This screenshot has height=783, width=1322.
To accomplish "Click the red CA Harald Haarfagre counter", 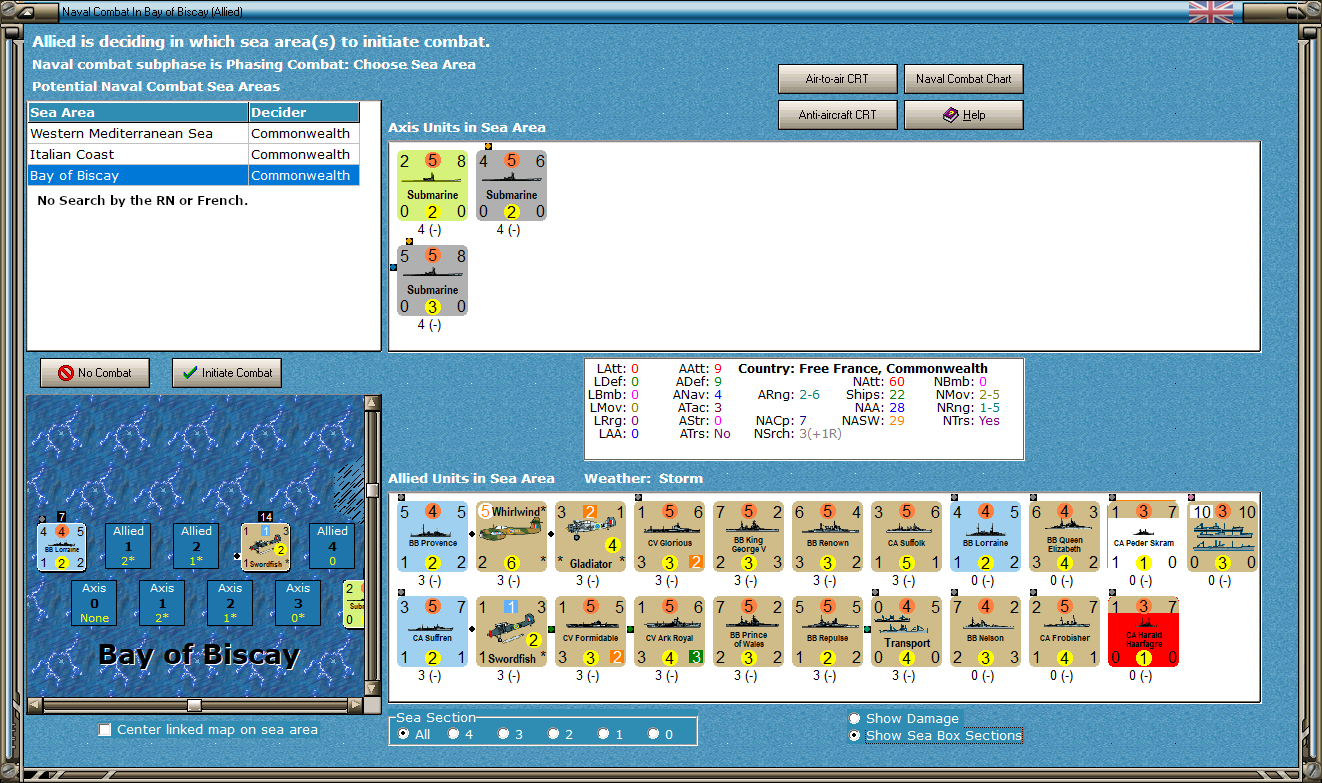I will pos(1144,632).
